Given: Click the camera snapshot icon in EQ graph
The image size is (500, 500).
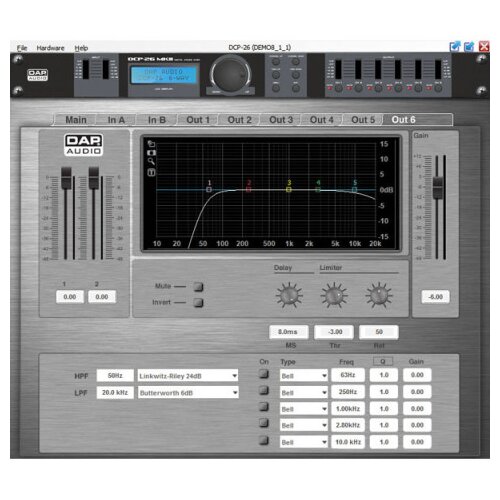Looking at the screenshot, I should pyautogui.click(x=151, y=153).
